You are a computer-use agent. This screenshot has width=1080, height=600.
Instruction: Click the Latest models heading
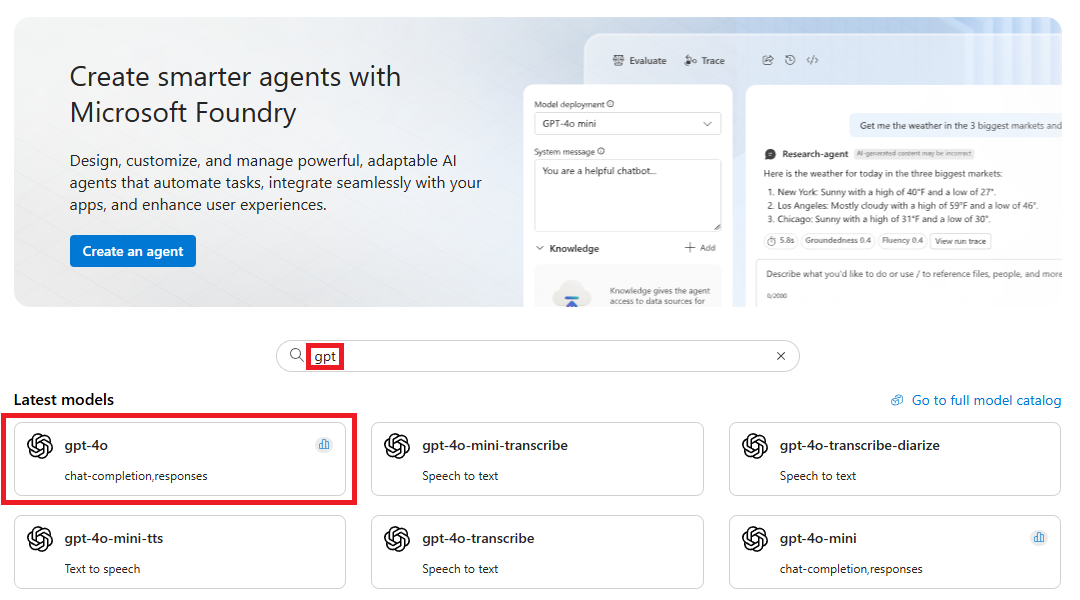[63, 400]
